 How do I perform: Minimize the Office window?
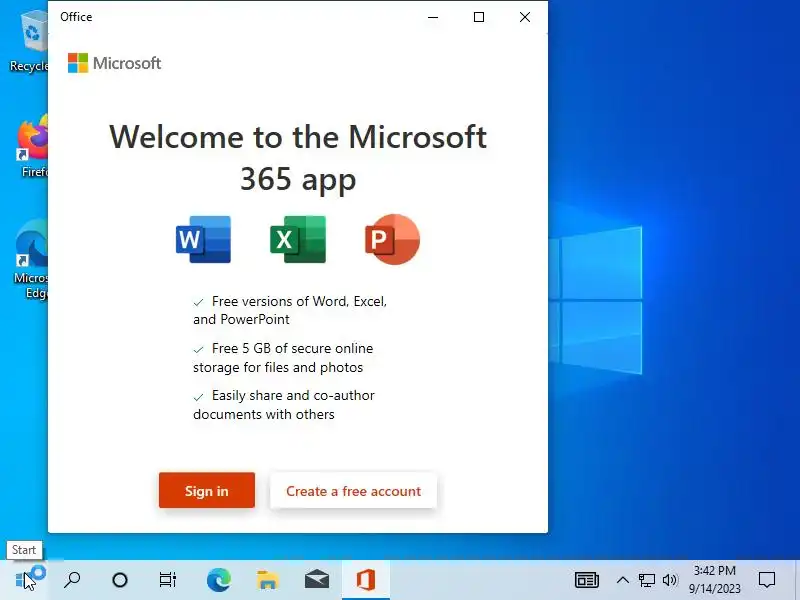point(433,17)
